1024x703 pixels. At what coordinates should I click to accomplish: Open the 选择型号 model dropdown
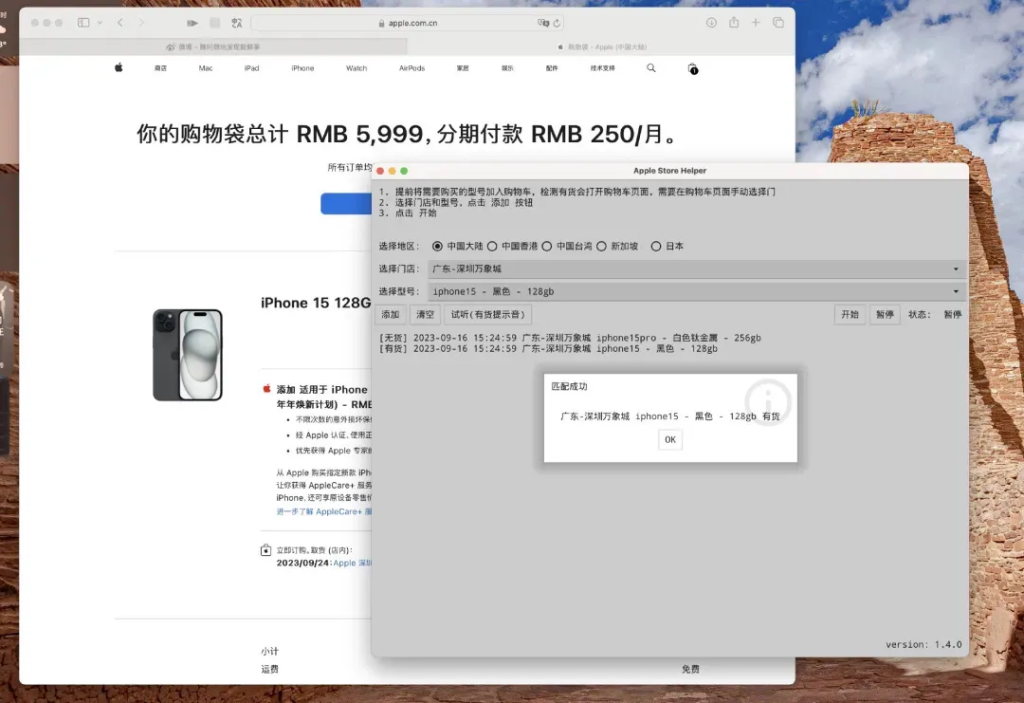click(697, 291)
